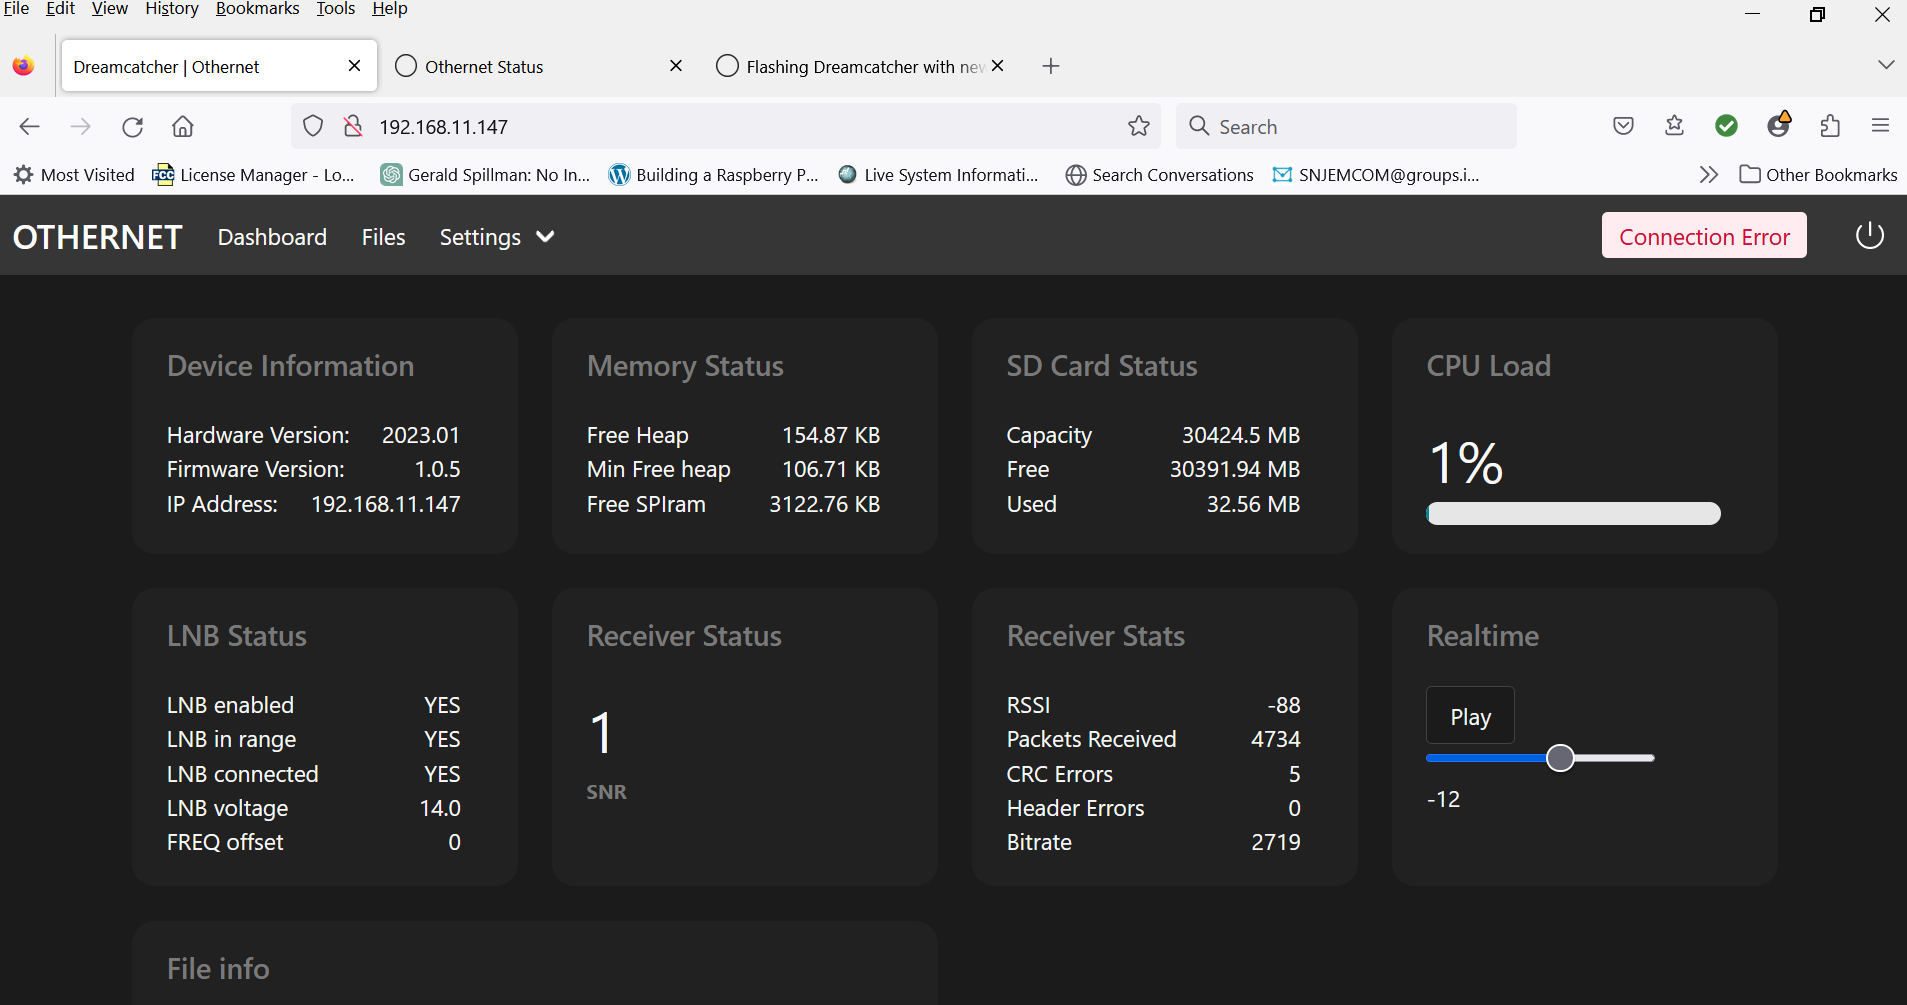Show more bookmarks with double chevron
Screen dimensions: 1907x1005
1708,175
